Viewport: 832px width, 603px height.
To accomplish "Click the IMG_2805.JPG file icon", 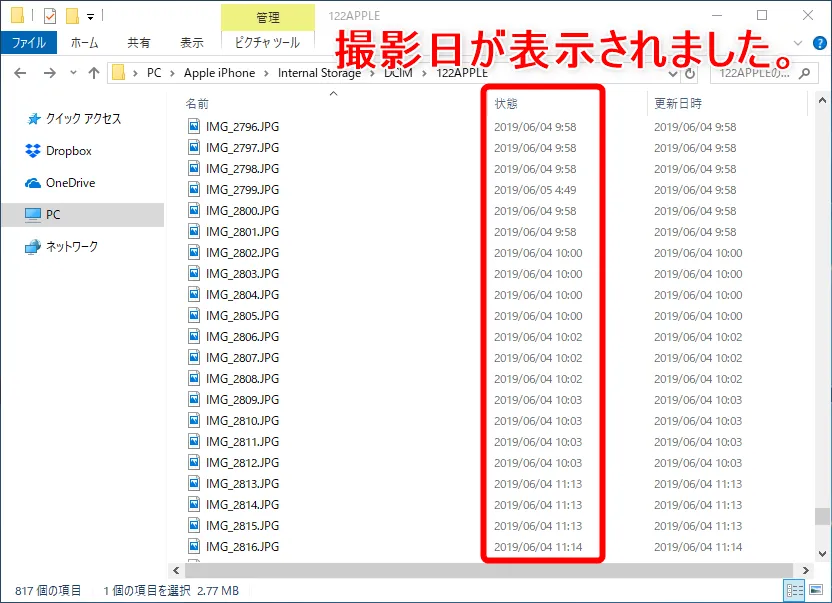I will coord(194,315).
